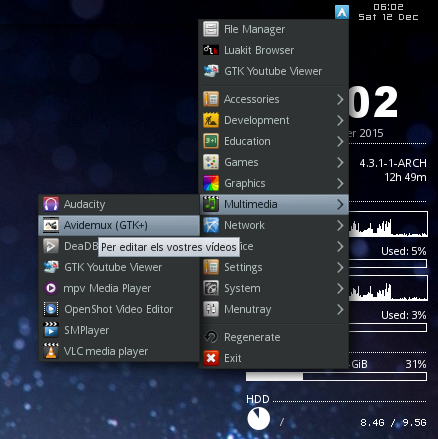
Task: Expand Games submenu arrow
Action: [x=340, y=162]
